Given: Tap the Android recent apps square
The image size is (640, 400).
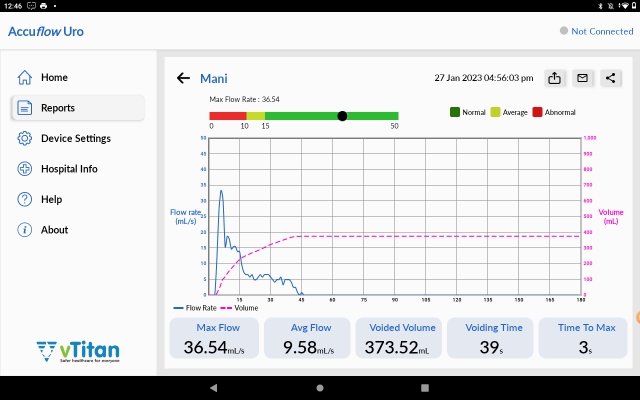Looking at the screenshot, I should coord(425,388).
